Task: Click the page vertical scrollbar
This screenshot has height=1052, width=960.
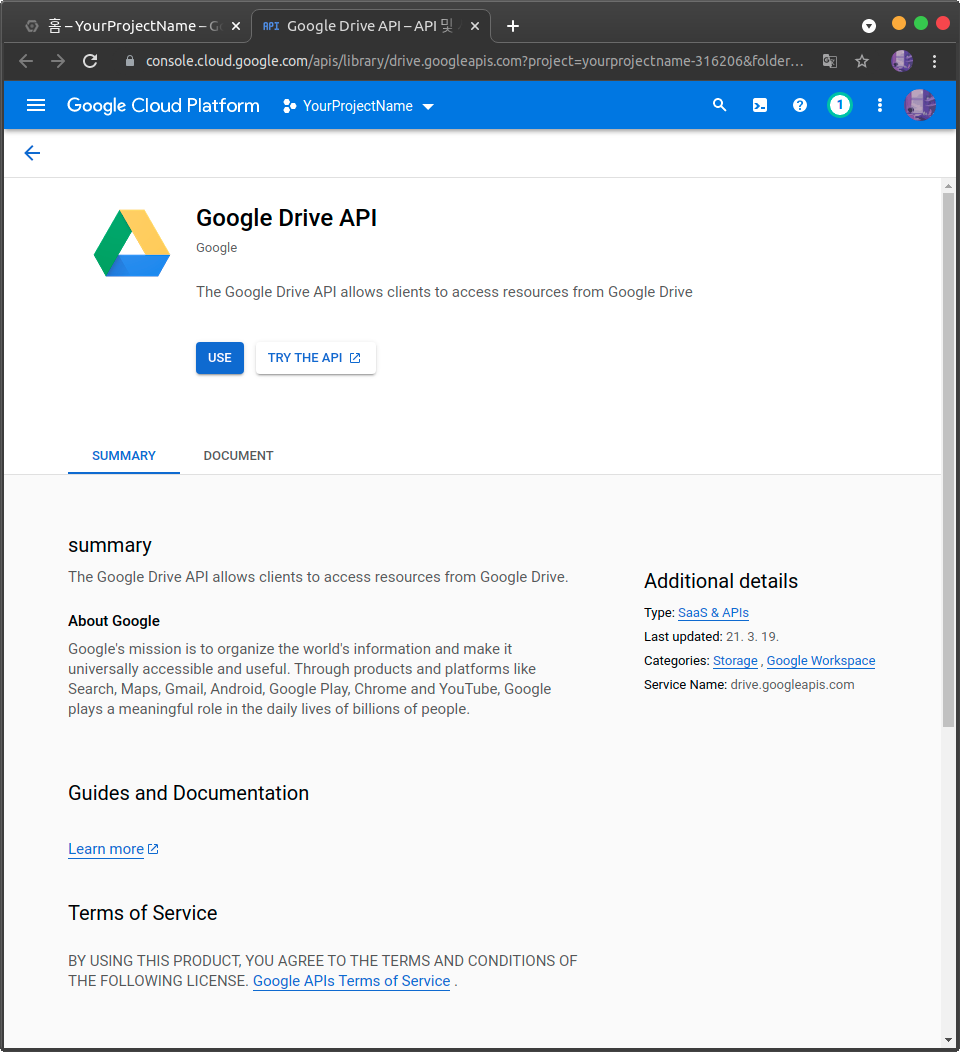Action: pos(948,460)
